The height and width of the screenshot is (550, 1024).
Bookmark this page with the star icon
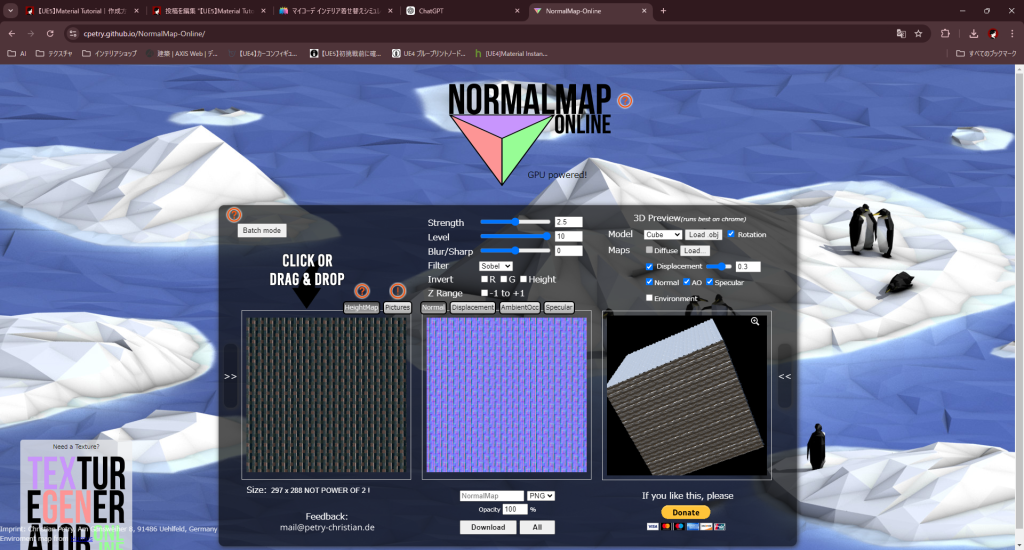tap(917, 33)
